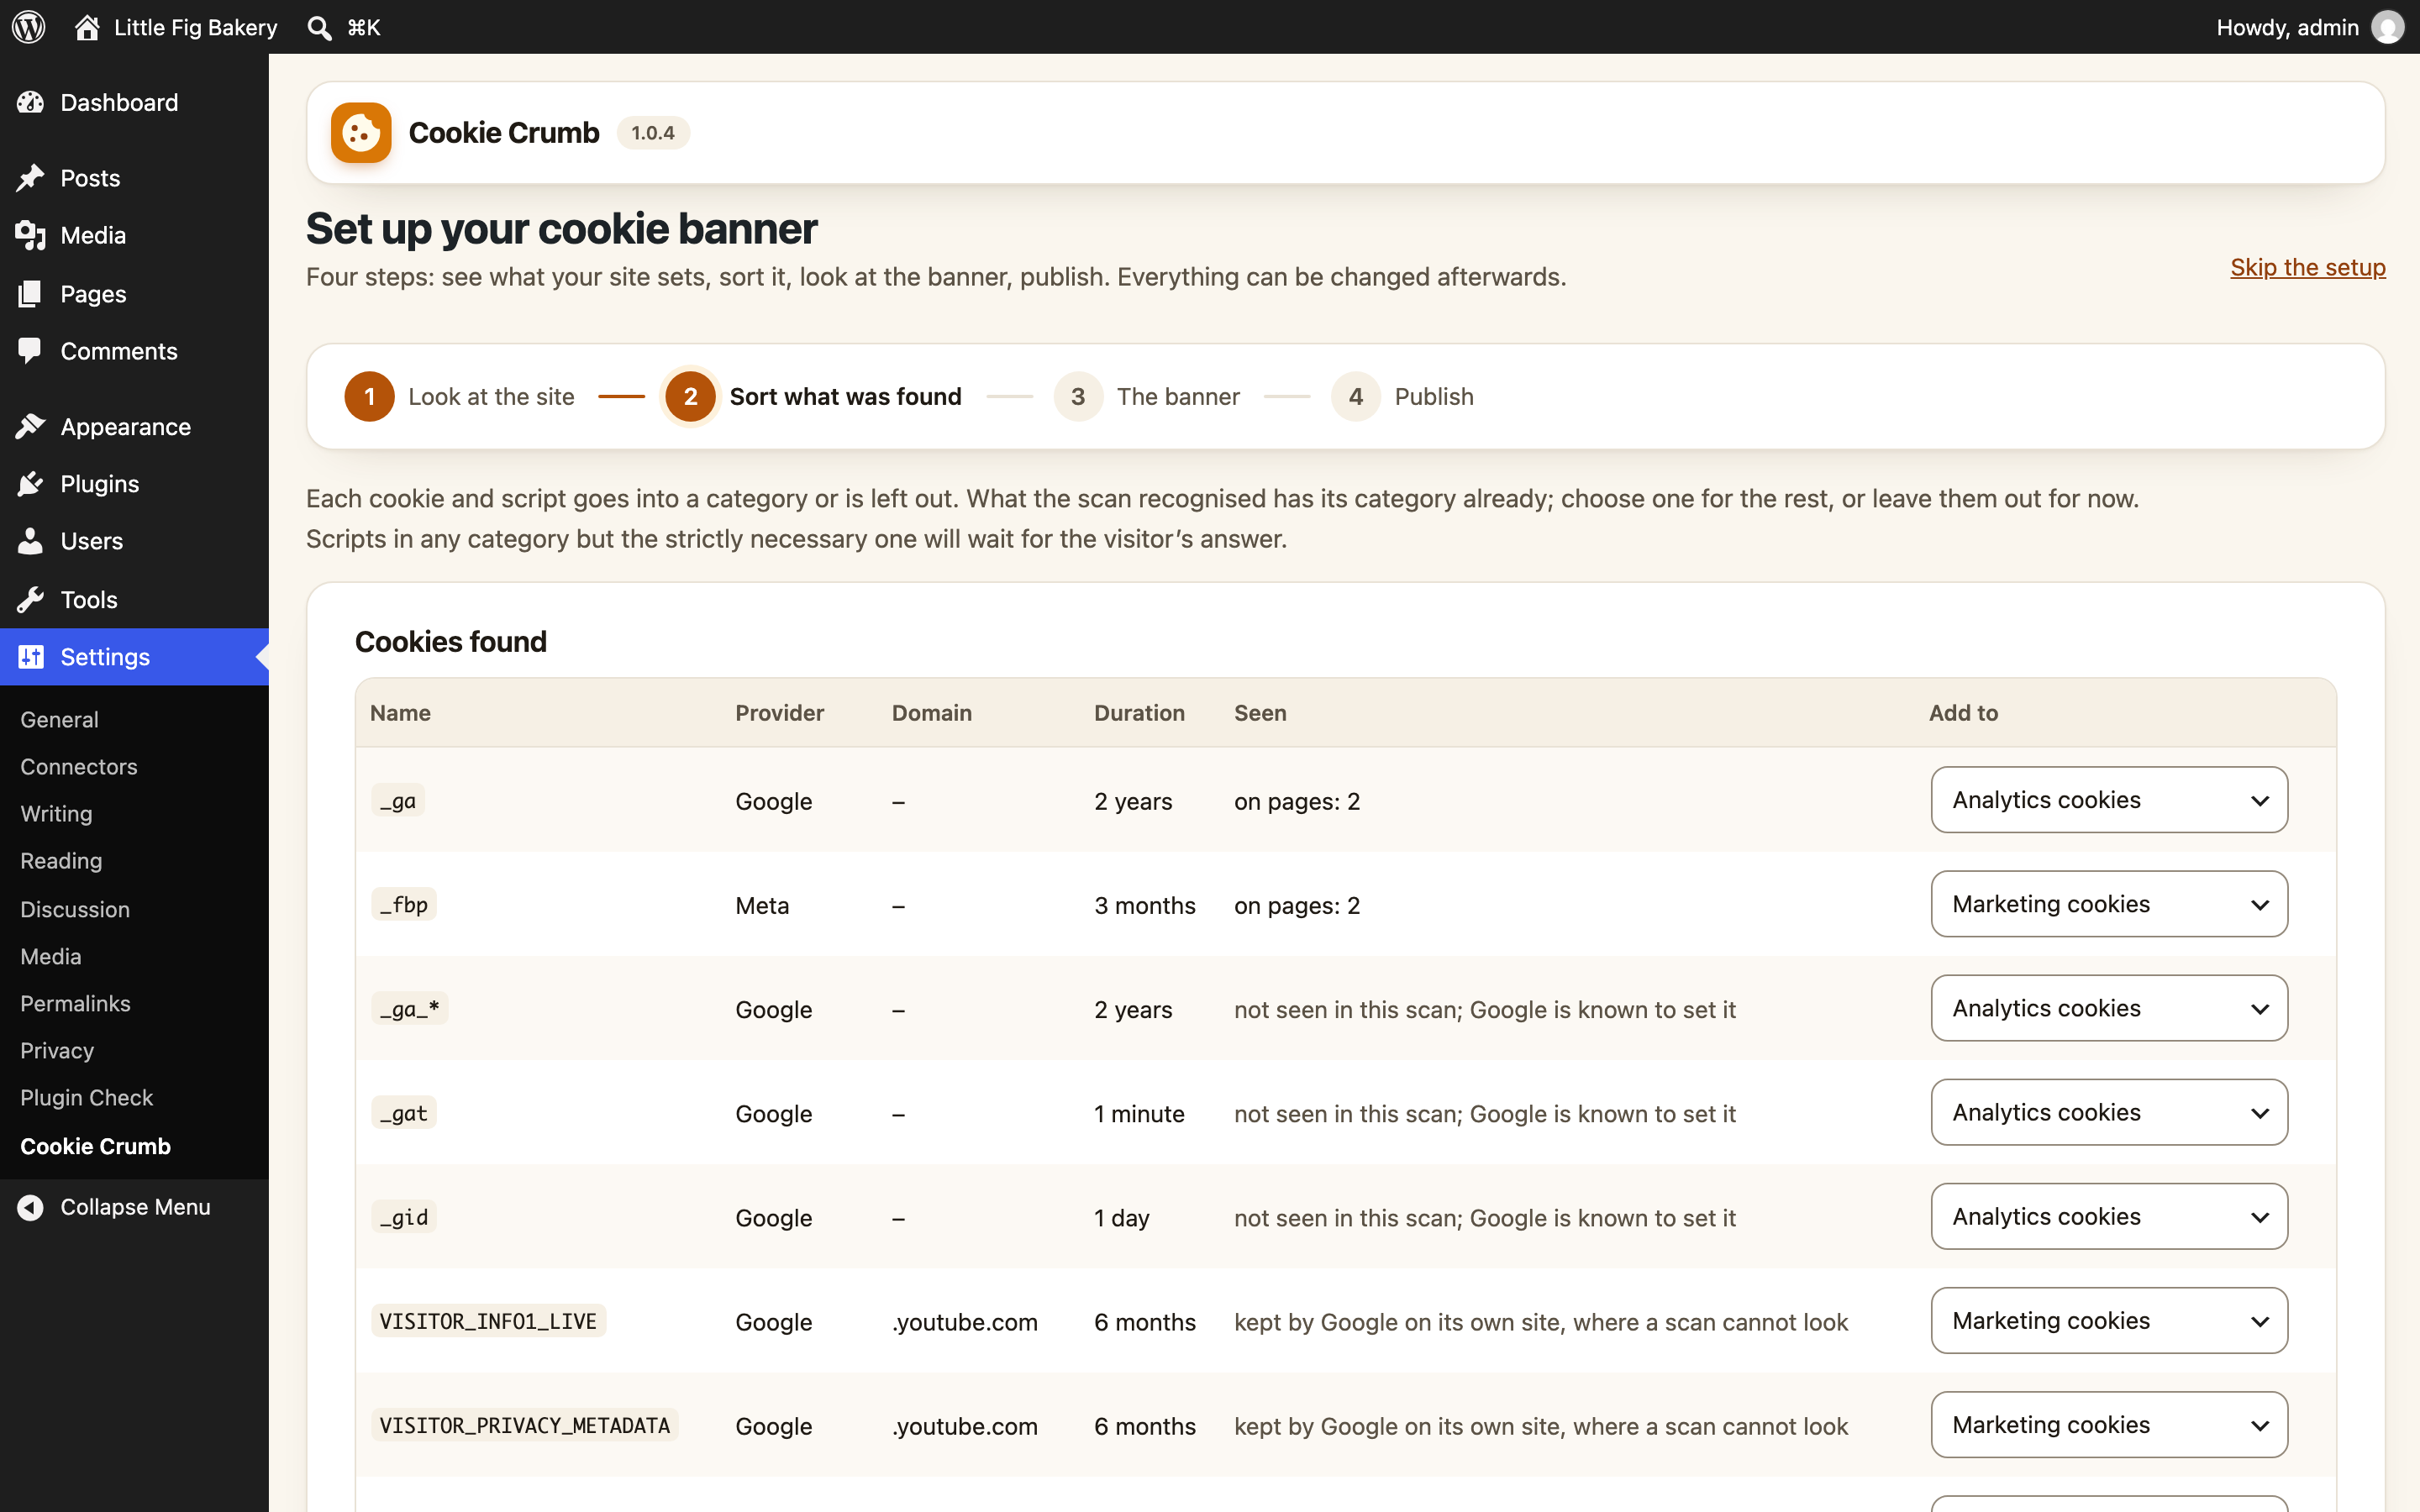This screenshot has height=1512, width=2420.
Task: Open category dropdown for _ga cookie
Action: click(2109, 800)
